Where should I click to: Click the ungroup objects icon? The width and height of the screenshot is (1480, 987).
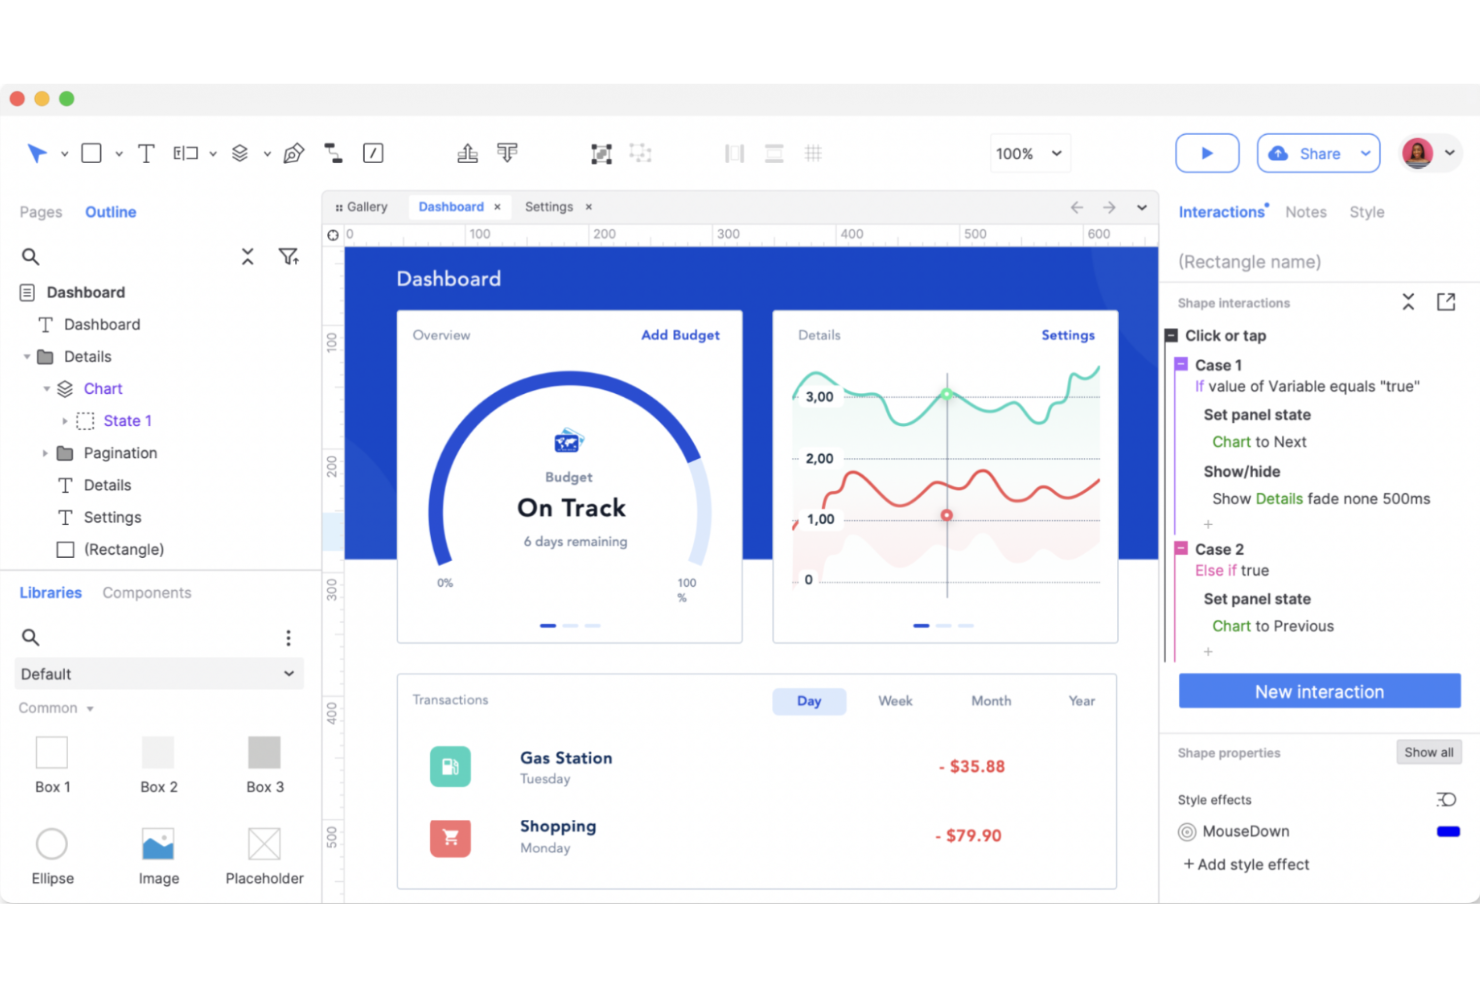(640, 153)
